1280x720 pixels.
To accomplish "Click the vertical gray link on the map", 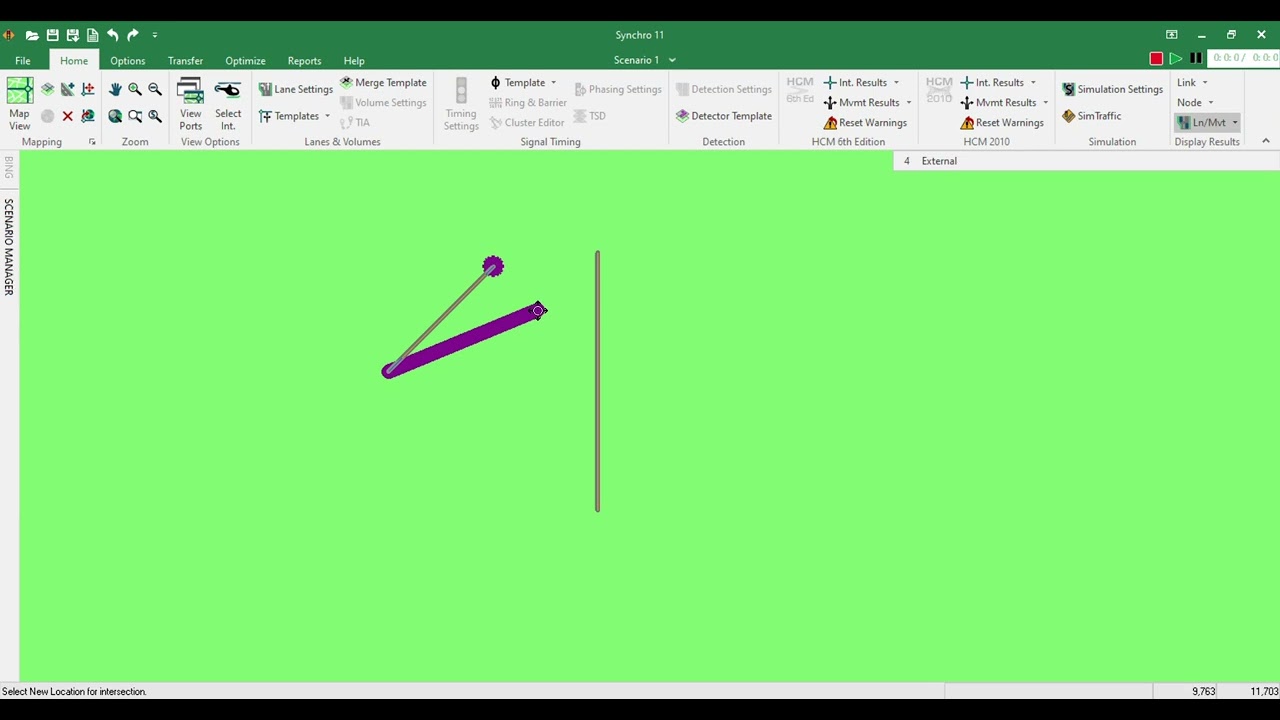I will pos(598,381).
